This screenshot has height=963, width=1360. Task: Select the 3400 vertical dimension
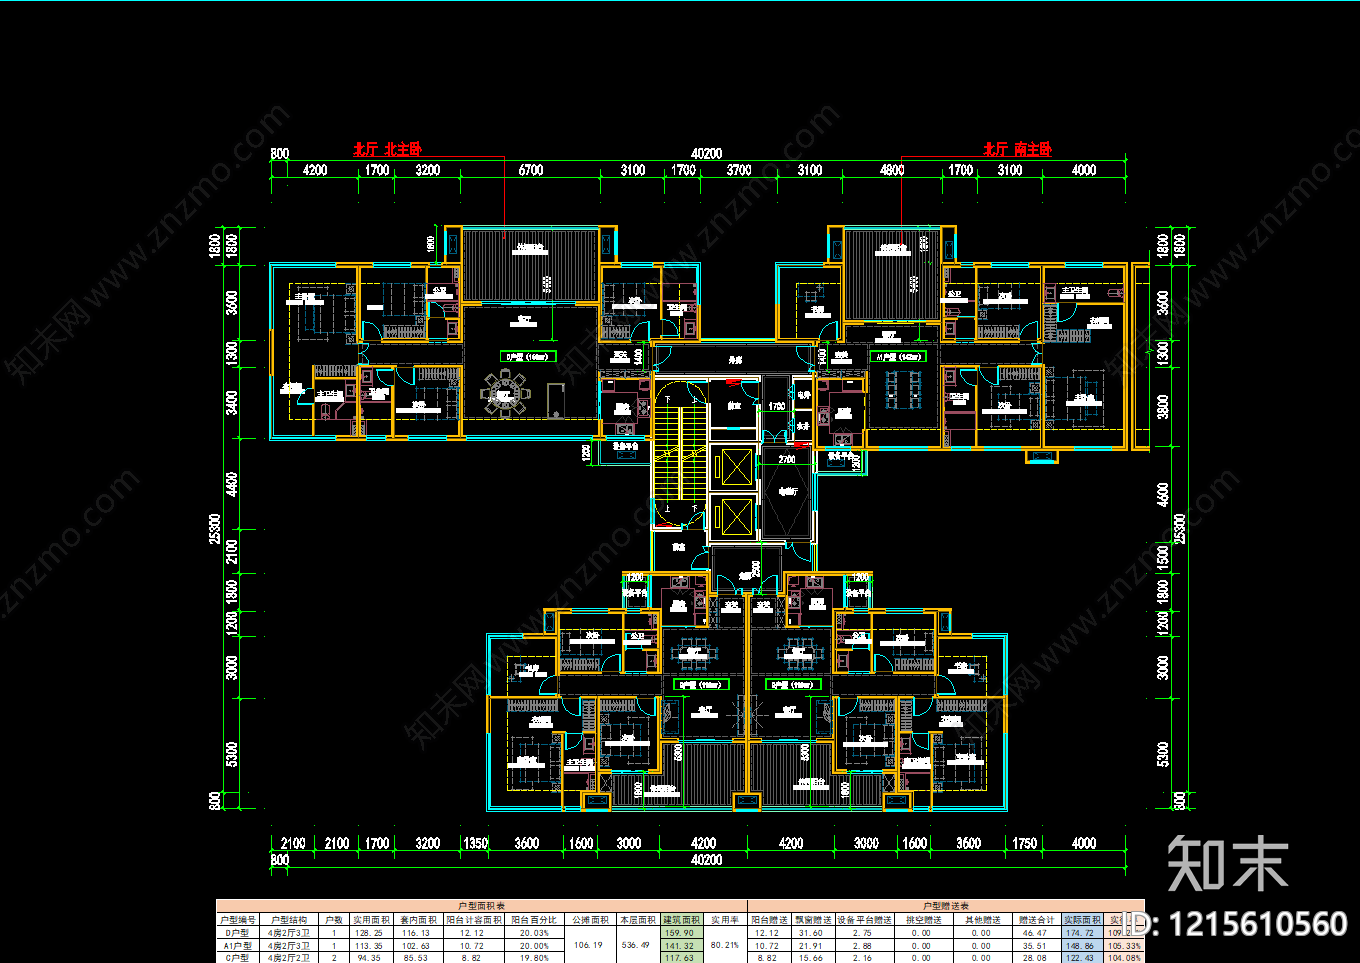232,404
